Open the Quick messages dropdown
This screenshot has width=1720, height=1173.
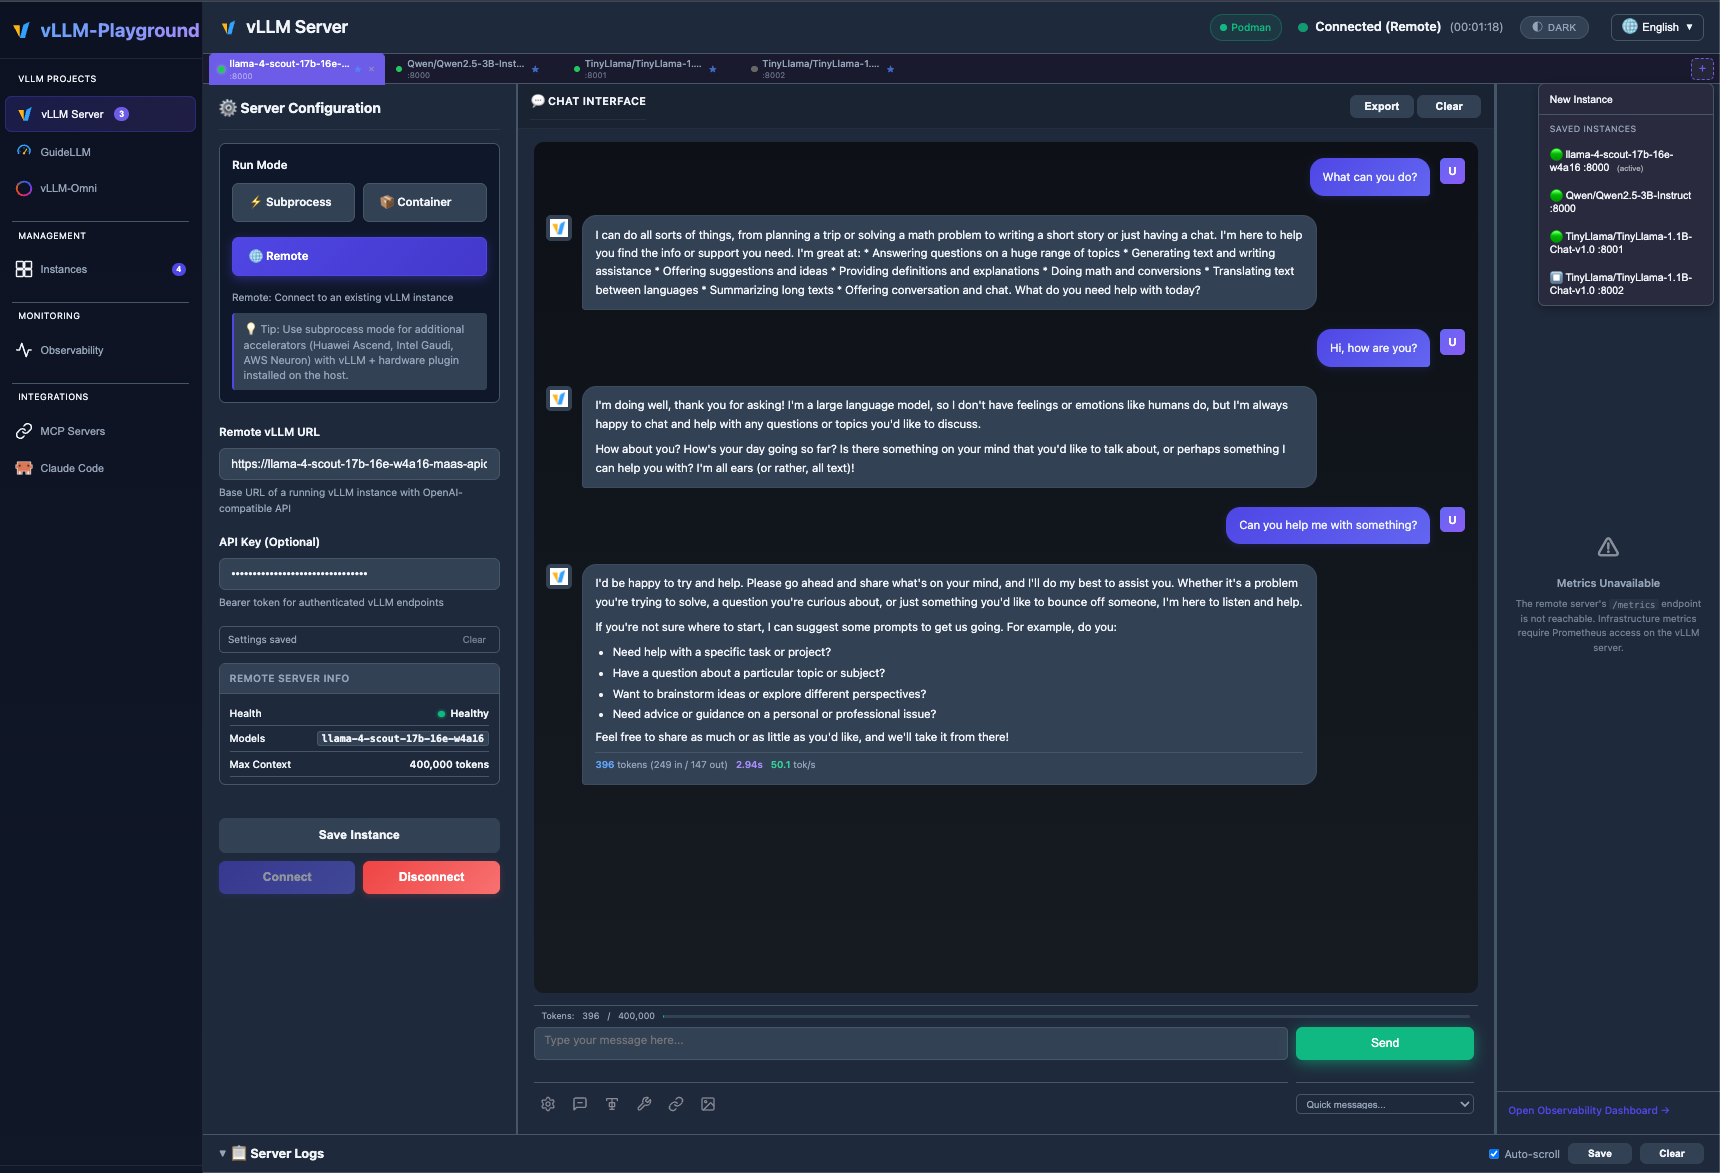1384,1104
